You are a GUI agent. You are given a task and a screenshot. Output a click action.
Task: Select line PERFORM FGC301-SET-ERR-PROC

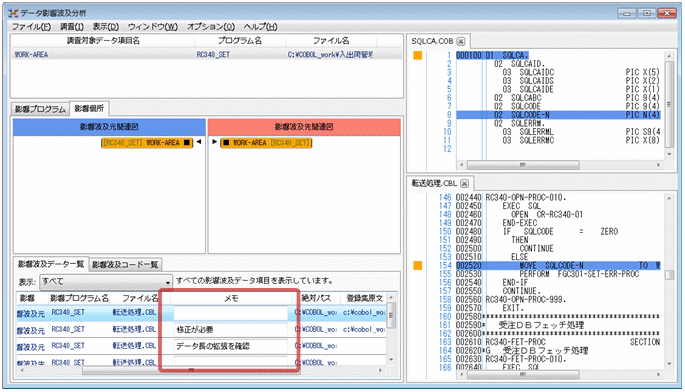click(558, 274)
